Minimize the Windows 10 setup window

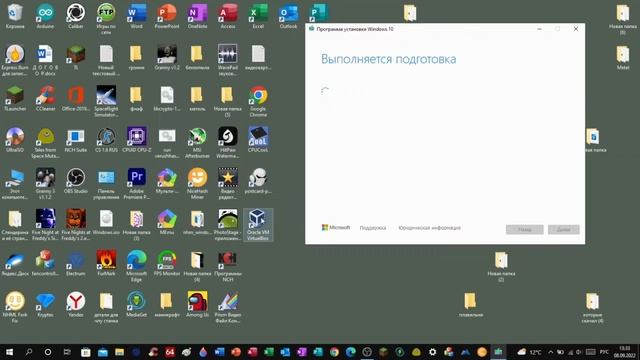[539, 29]
